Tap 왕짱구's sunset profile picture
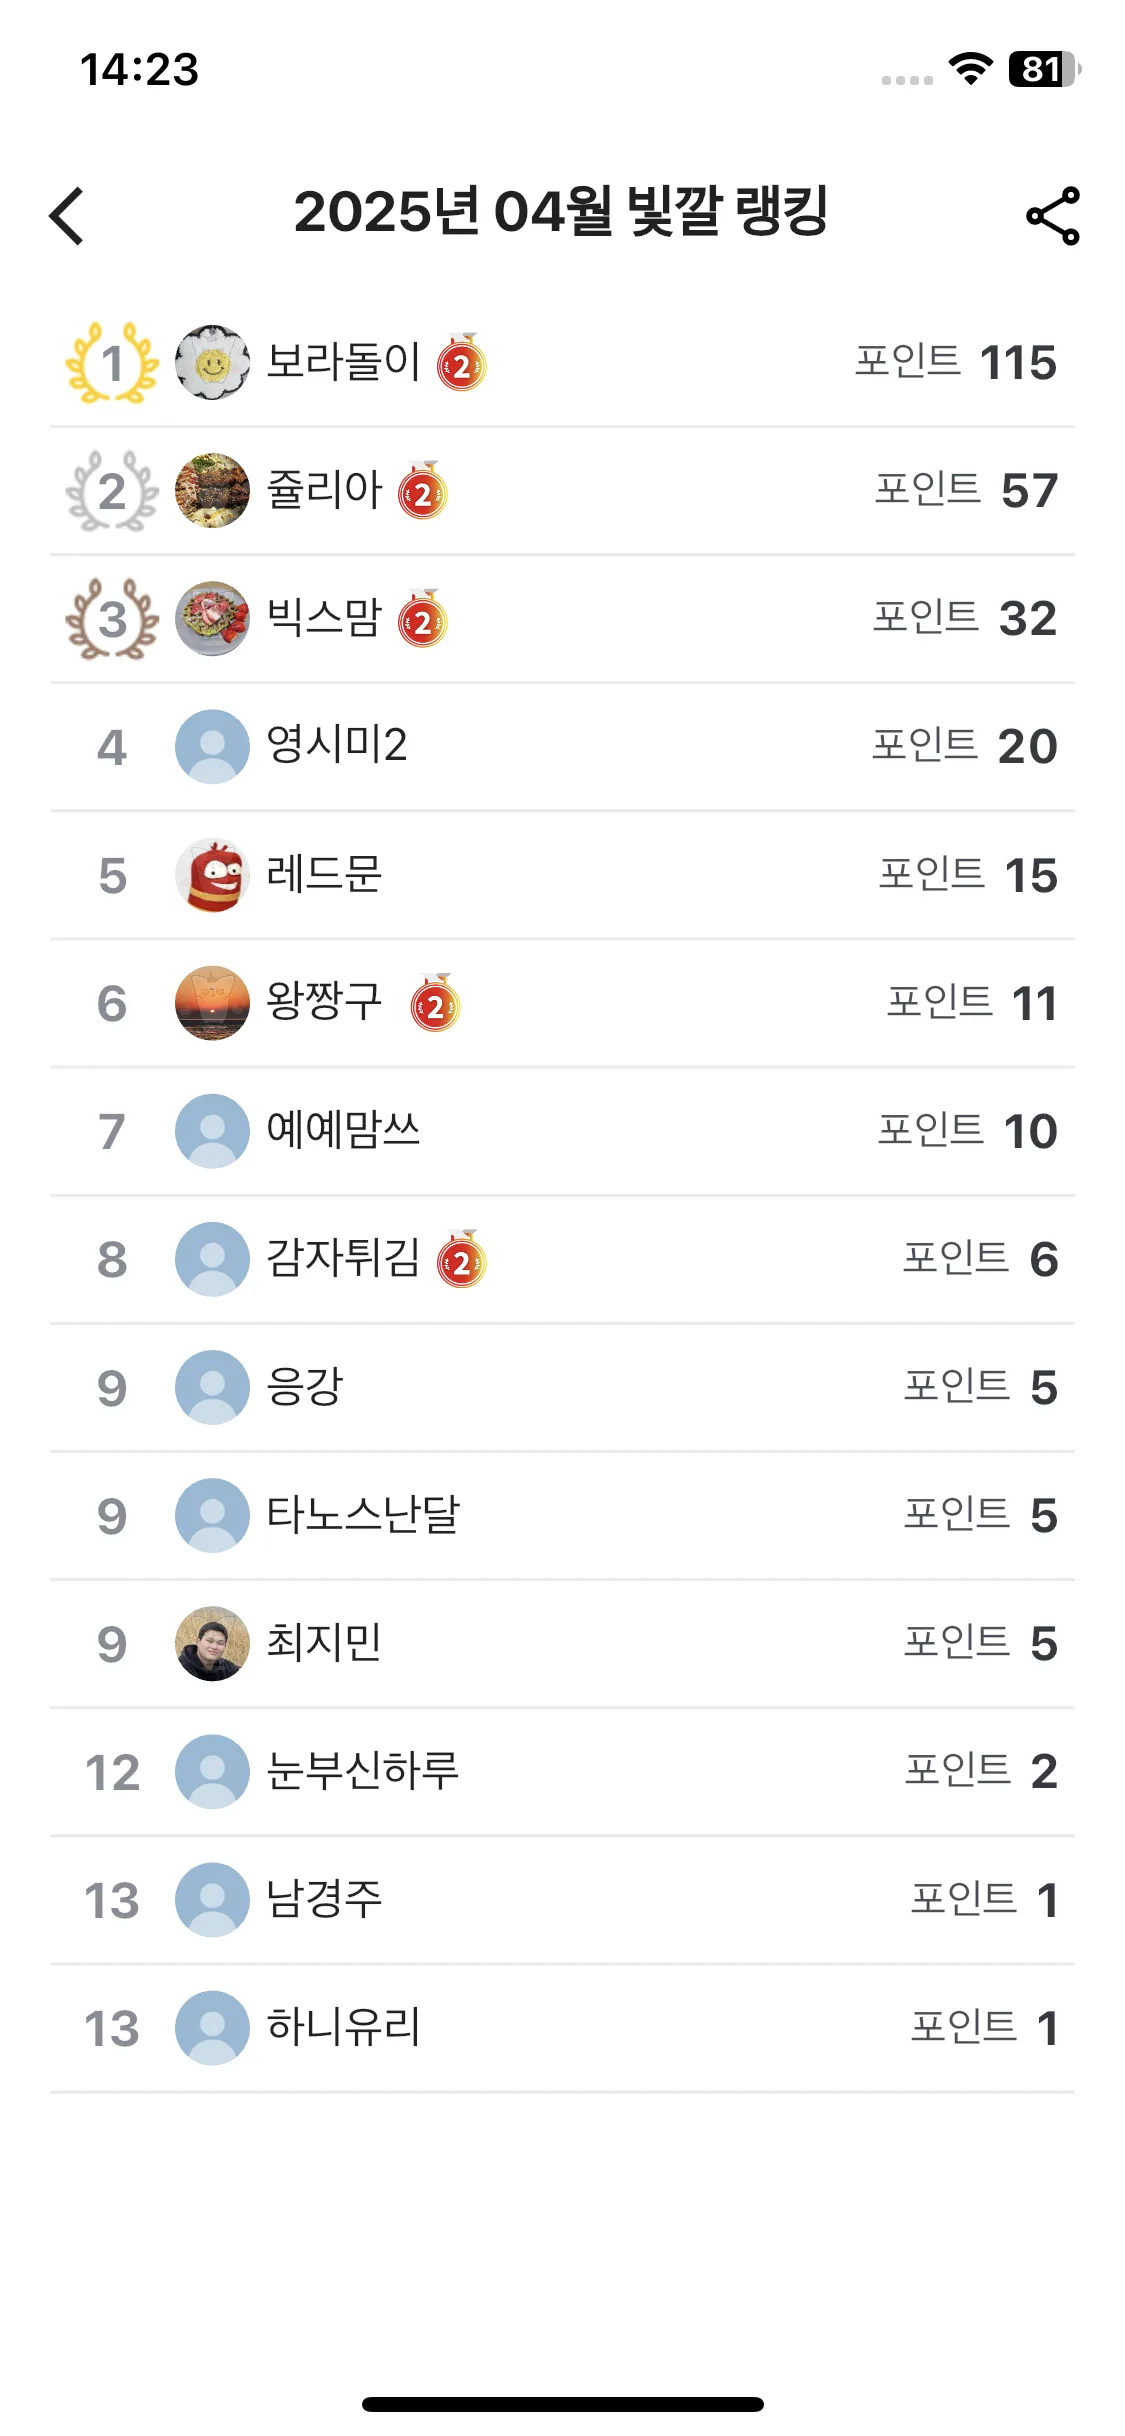 212,1003
